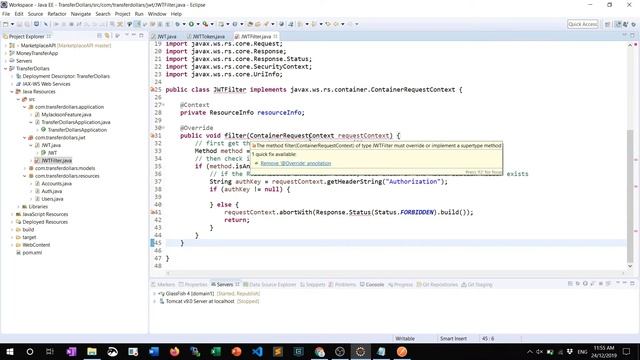This screenshot has height=360, width=640.
Task: Click Remove '@Override' annotation quick fix
Action: coord(296,163)
